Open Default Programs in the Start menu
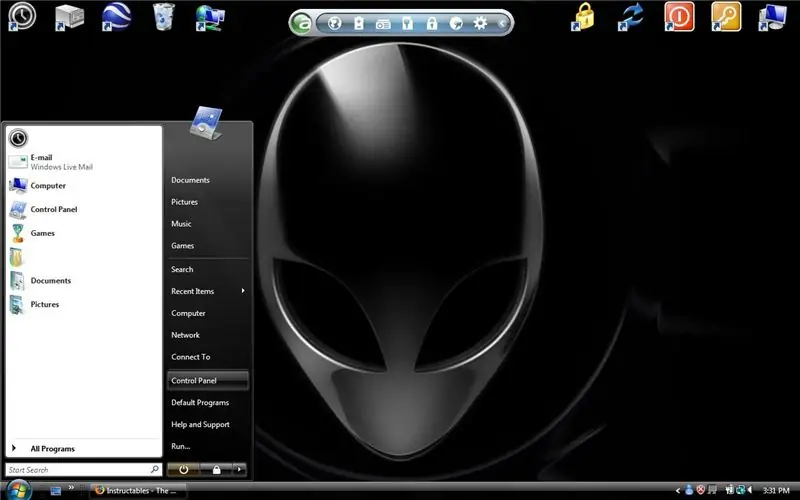Image resolution: width=800 pixels, height=500 pixels. (208, 403)
